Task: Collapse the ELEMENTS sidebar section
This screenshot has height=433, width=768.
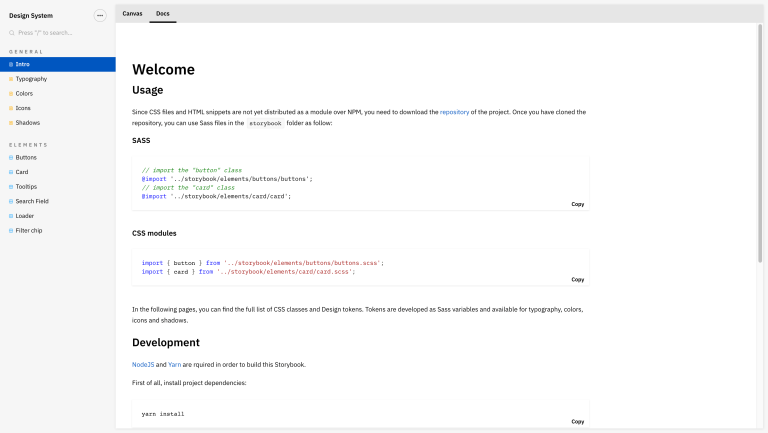Action: click(28, 144)
